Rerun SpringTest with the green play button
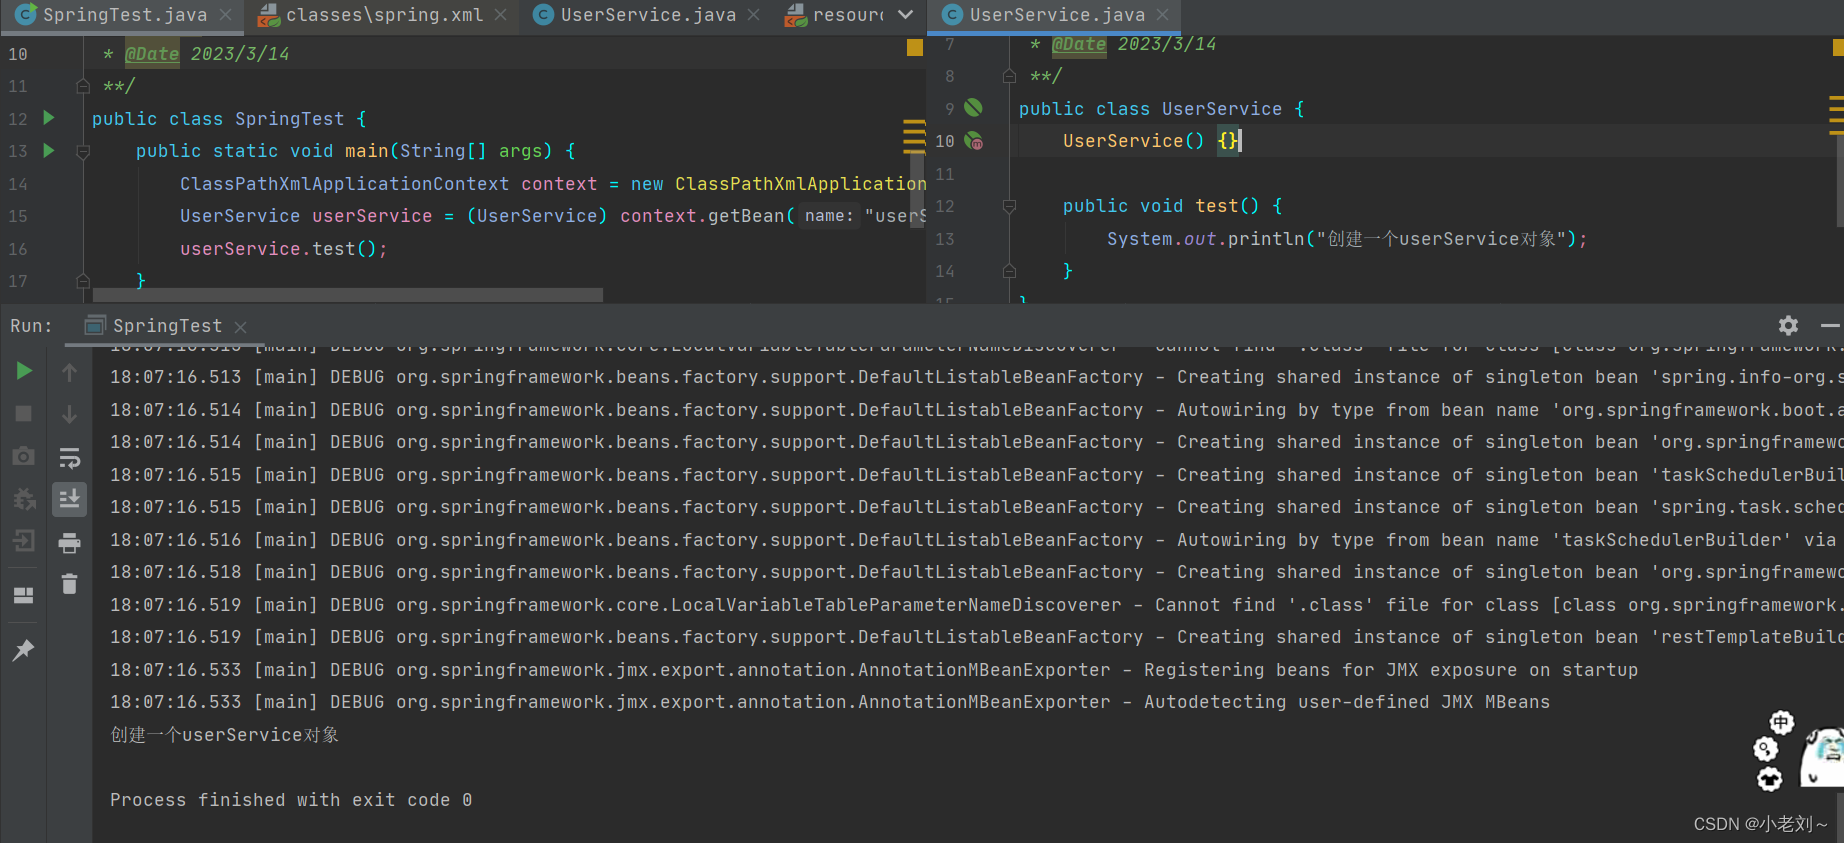 24,371
